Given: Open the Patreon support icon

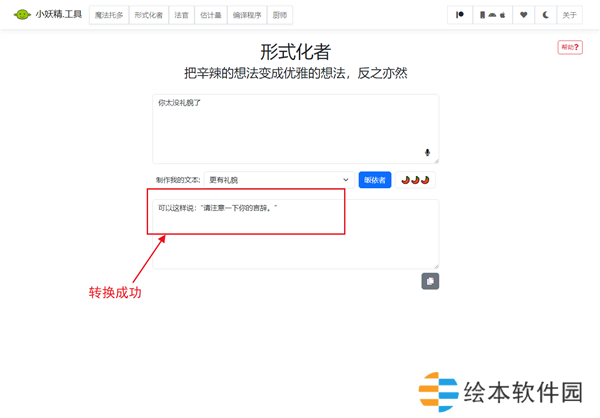Looking at the screenshot, I should point(460,15).
